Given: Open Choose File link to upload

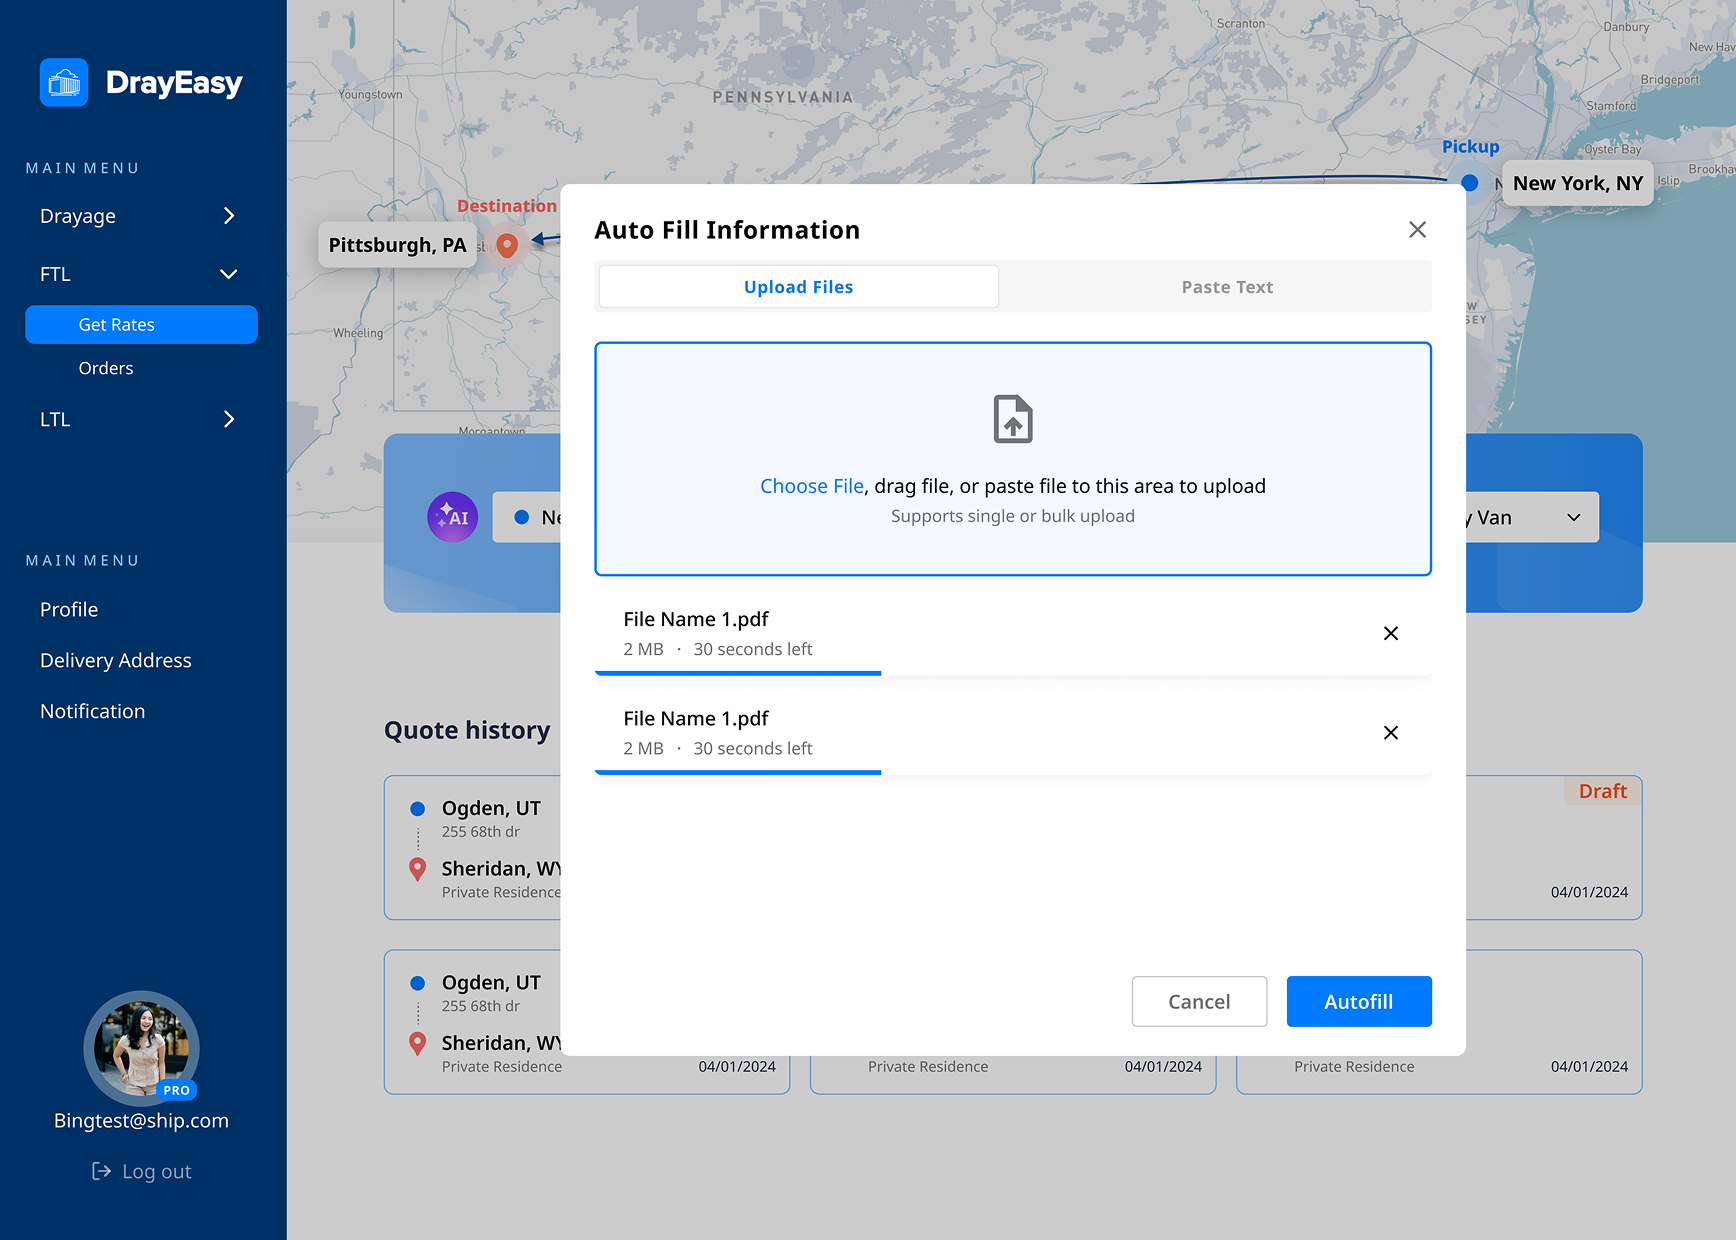Looking at the screenshot, I should click(x=811, y=486).
